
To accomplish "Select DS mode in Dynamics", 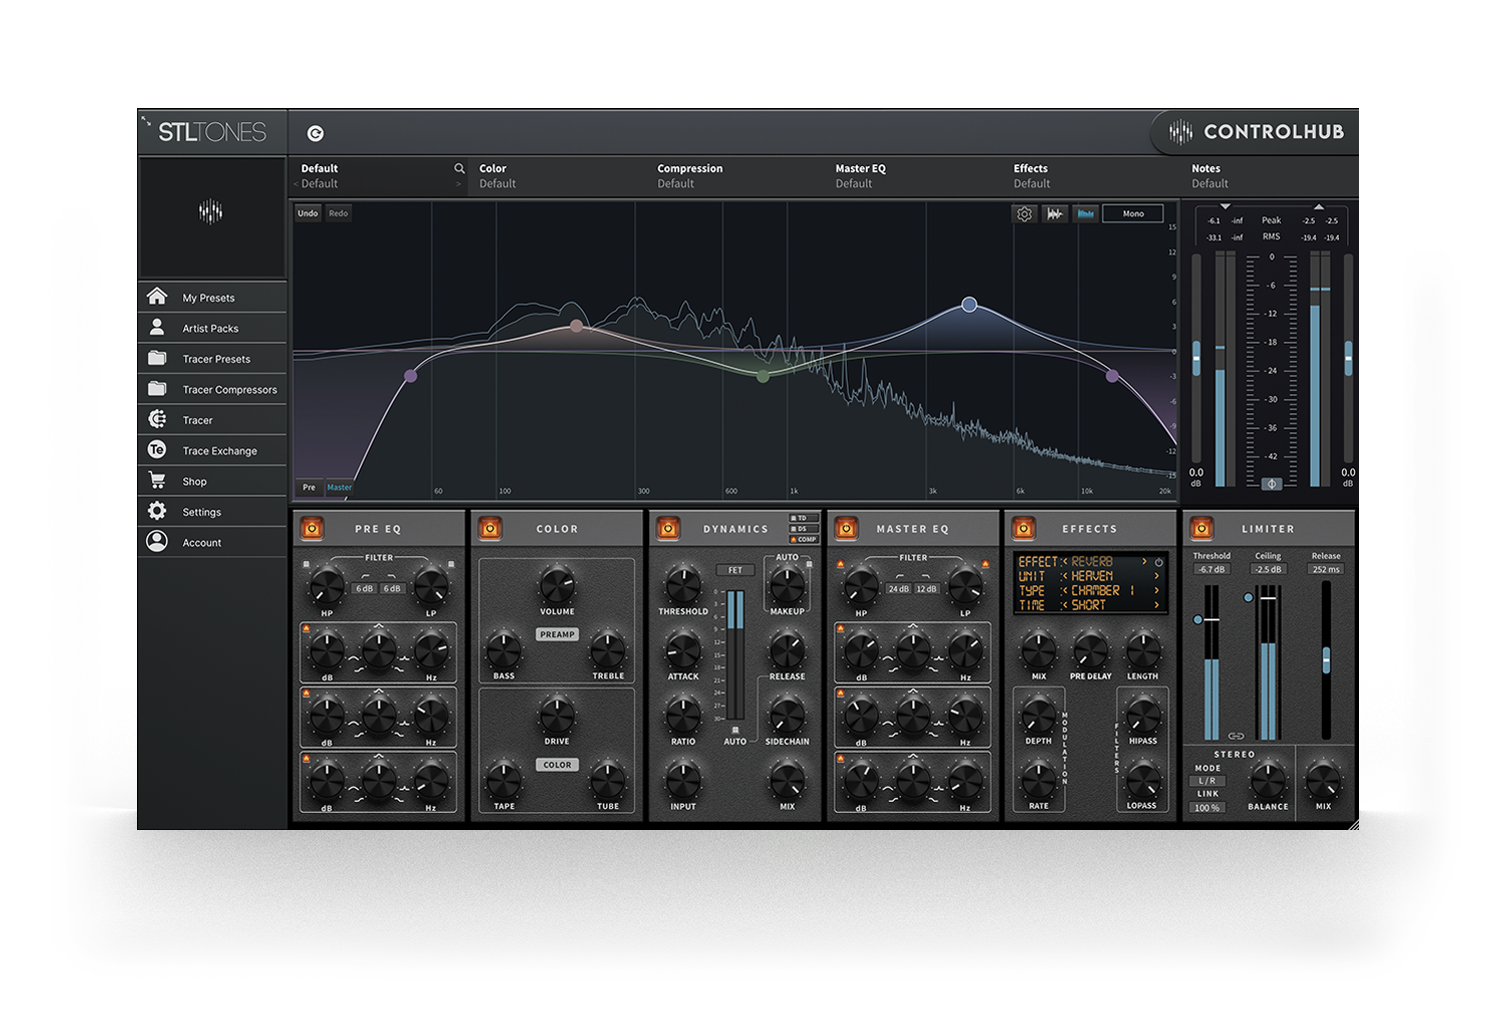I will point(804,529).
